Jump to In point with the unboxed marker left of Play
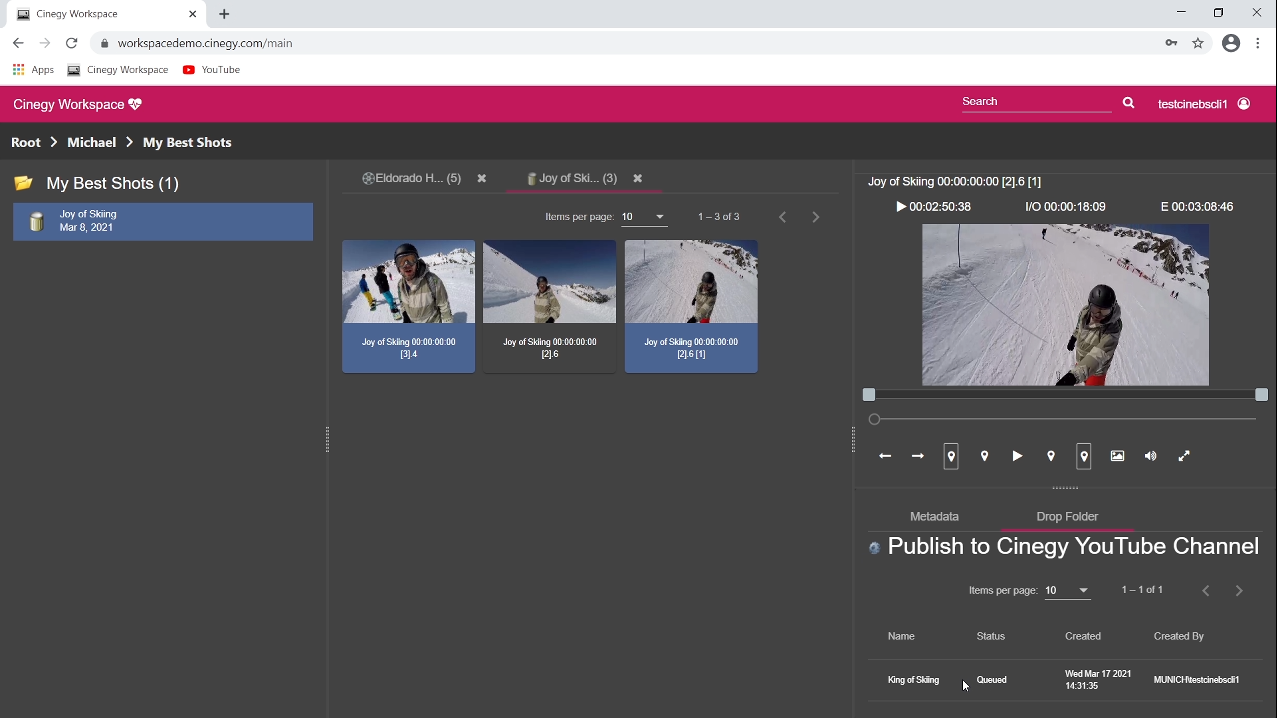The image size is (1277, 718). pos(985,456)
